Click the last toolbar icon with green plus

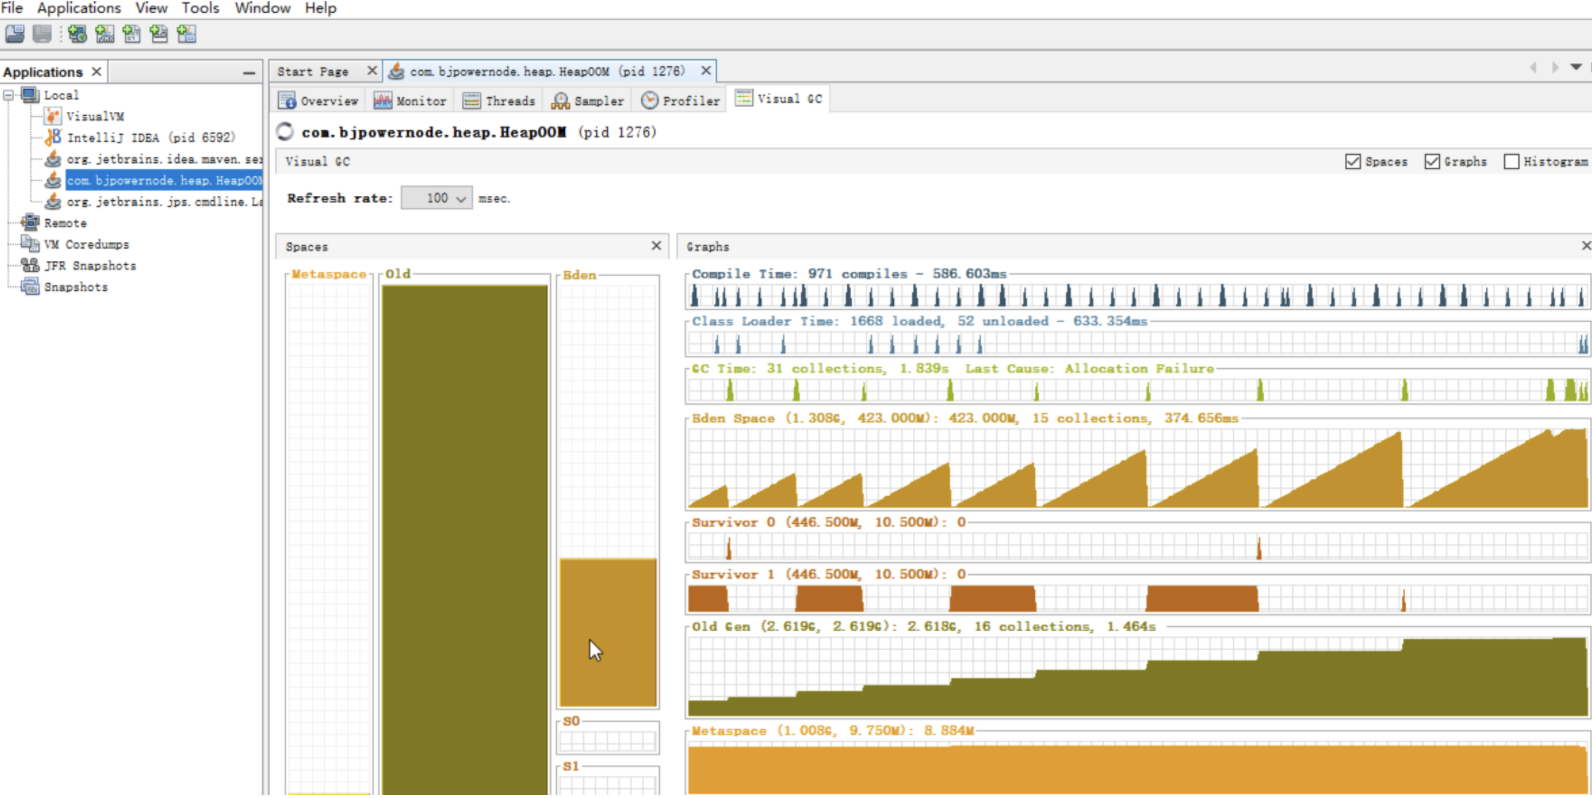point(186,34)
